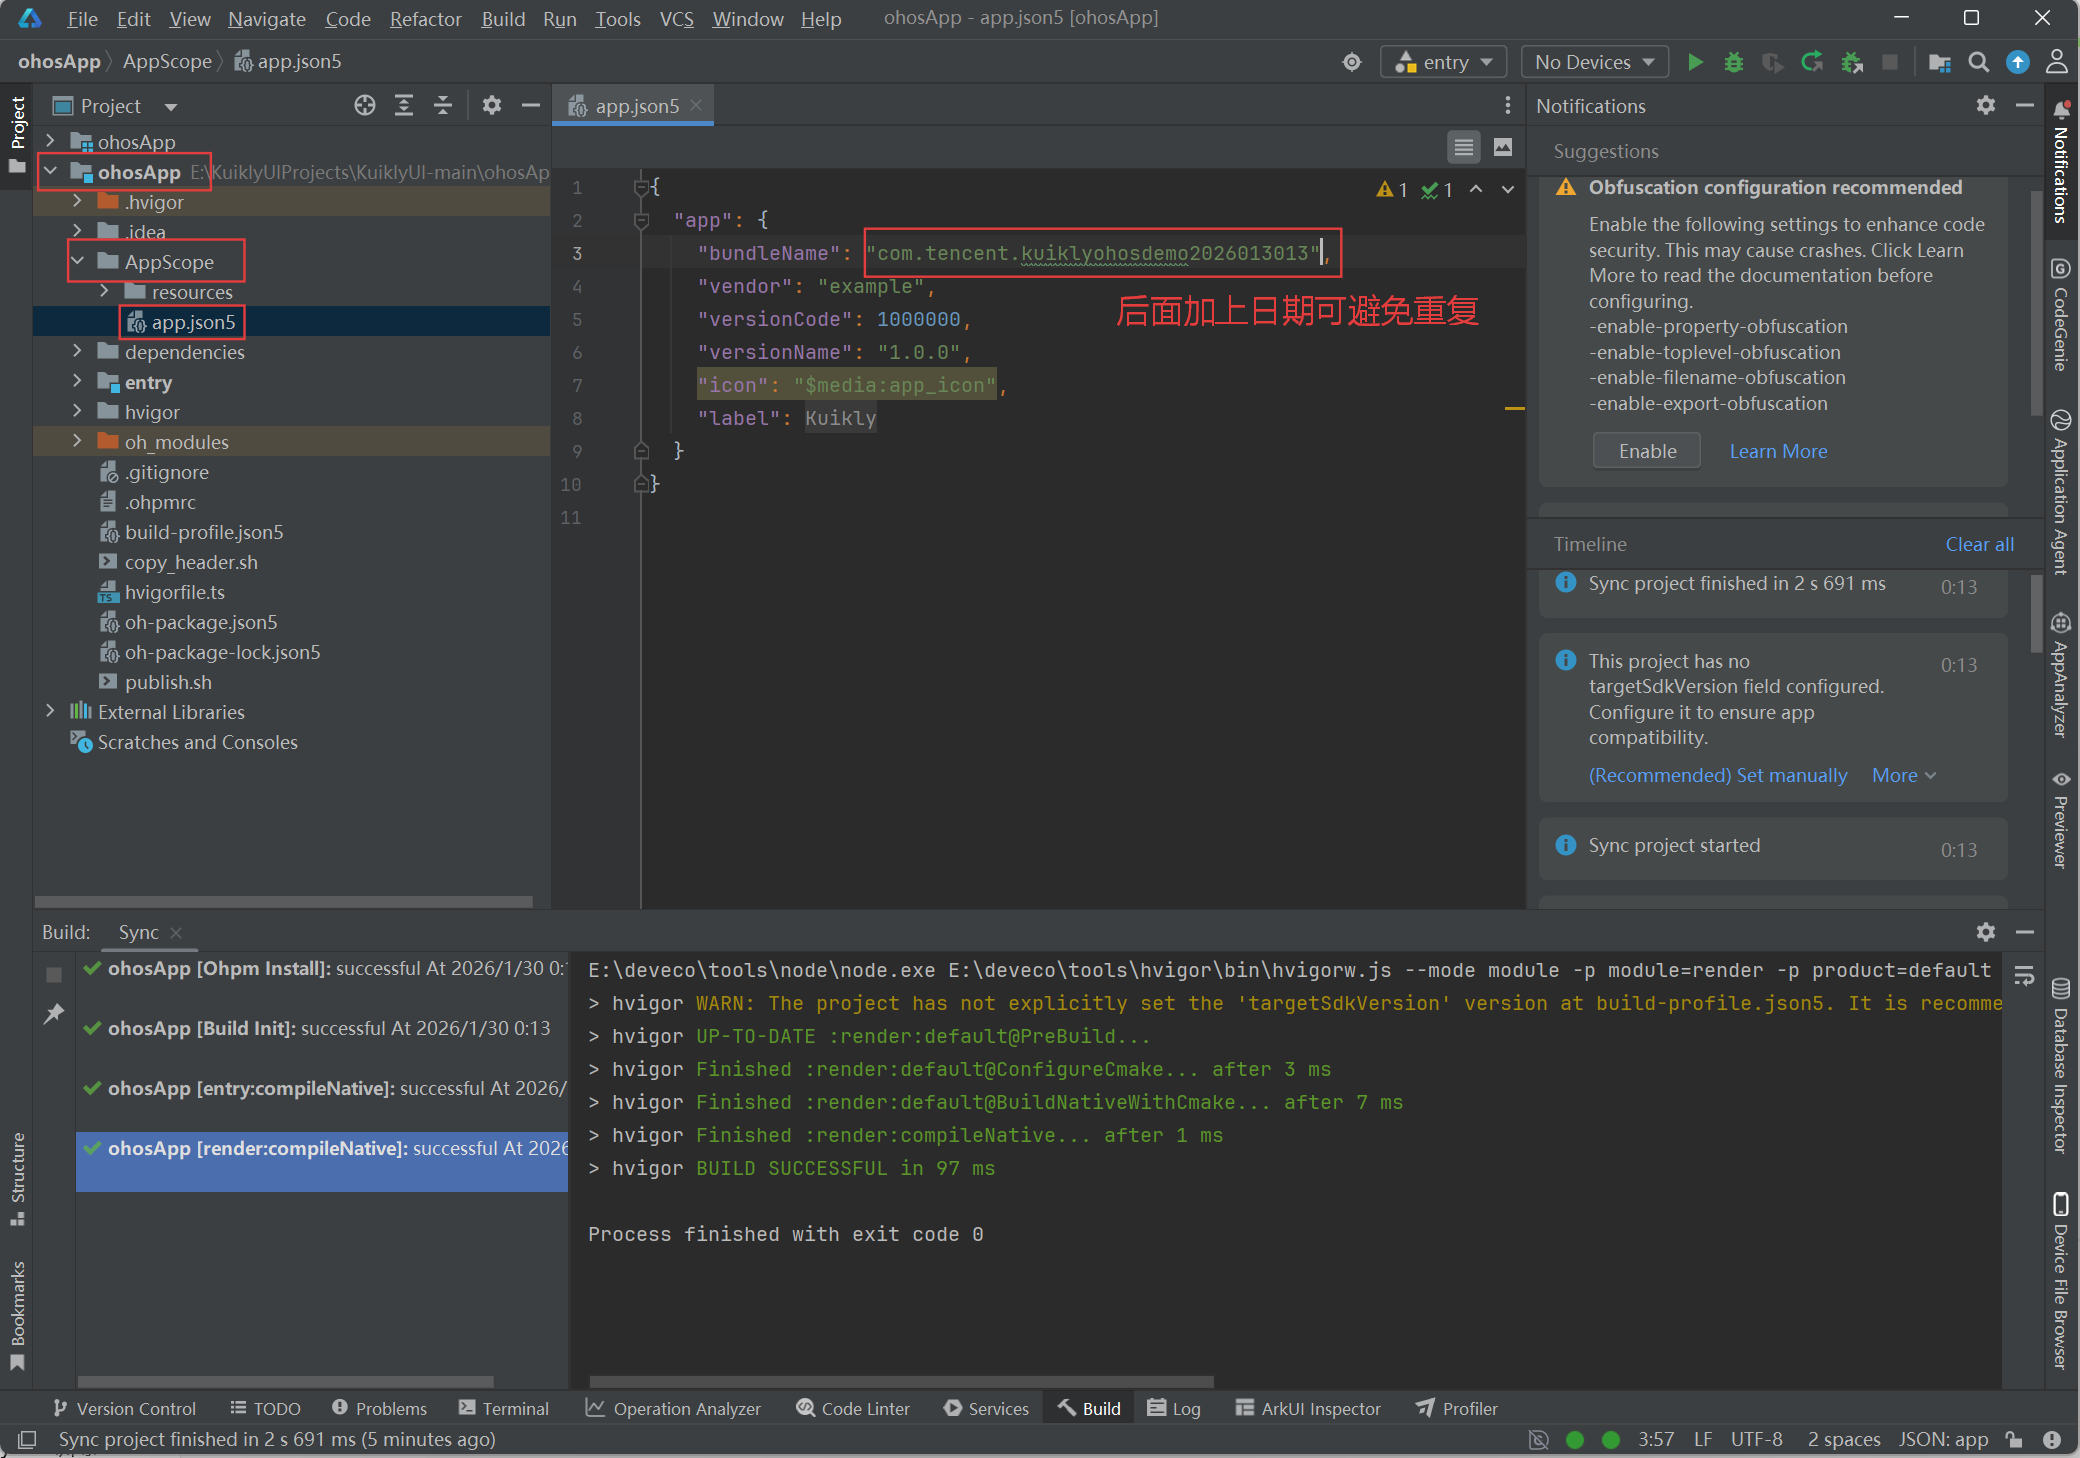Click the green Run button in toolbar
Image resolution: width=2080 pixels, height=1458 pixels.
(x=1695, y=62)
